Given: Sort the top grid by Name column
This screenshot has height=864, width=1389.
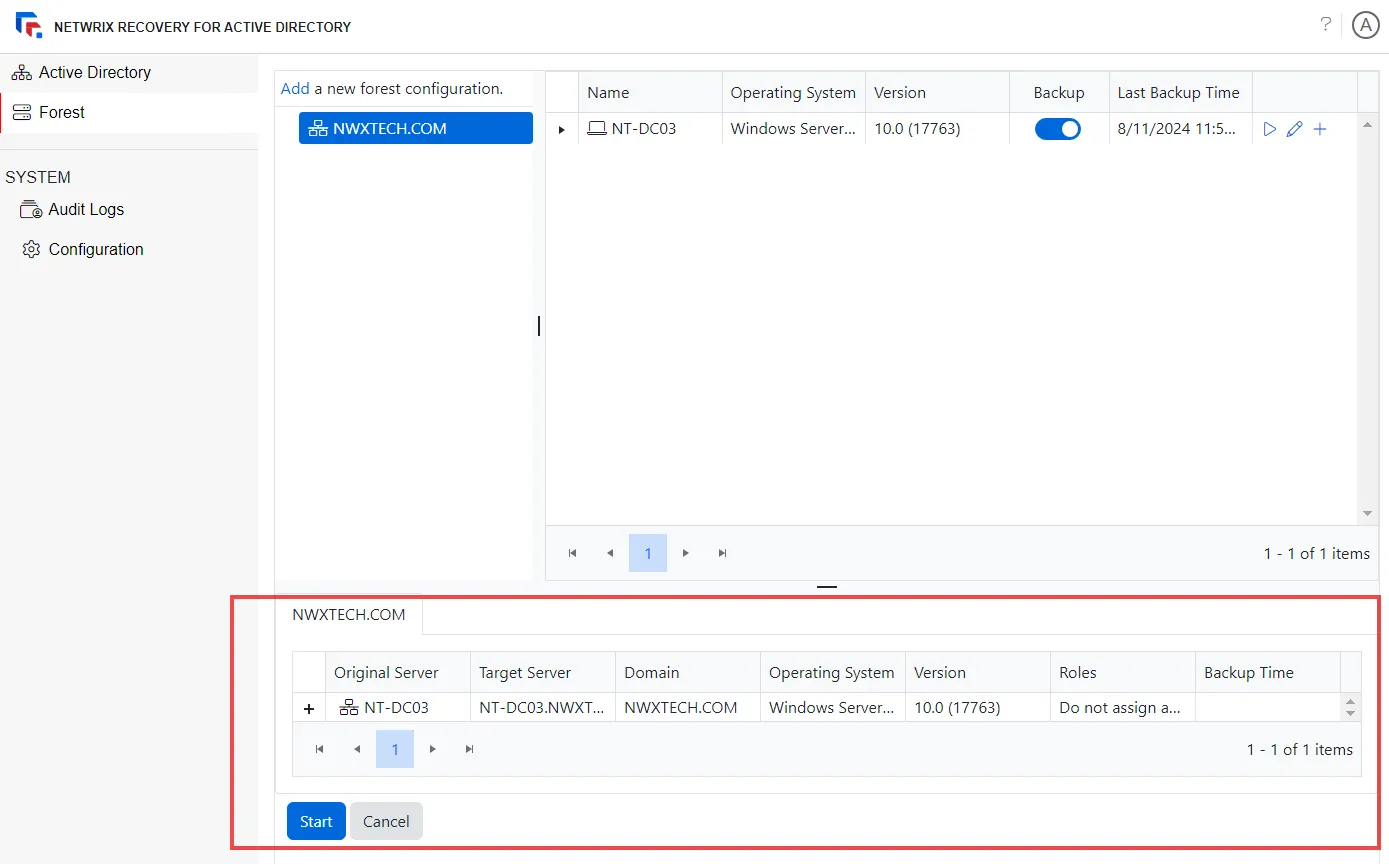Looking at the screenshot, I should coord(650,92).
